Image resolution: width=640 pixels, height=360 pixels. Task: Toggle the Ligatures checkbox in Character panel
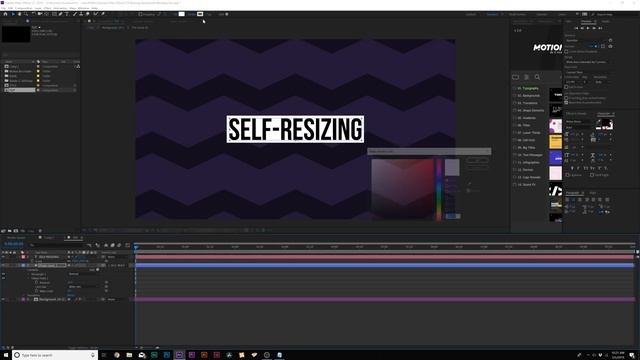pyautogui.click(x=567, y=175)
